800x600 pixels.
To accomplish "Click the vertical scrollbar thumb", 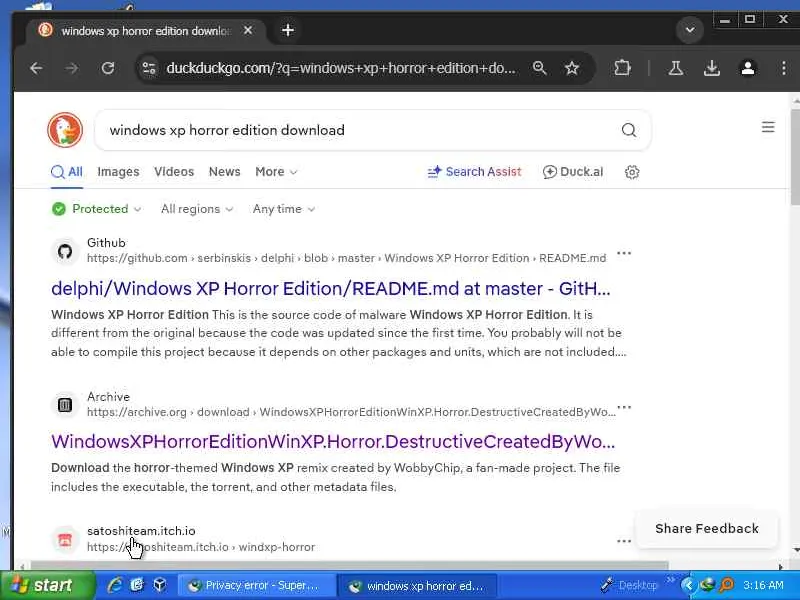I will (x=795, y=157).
